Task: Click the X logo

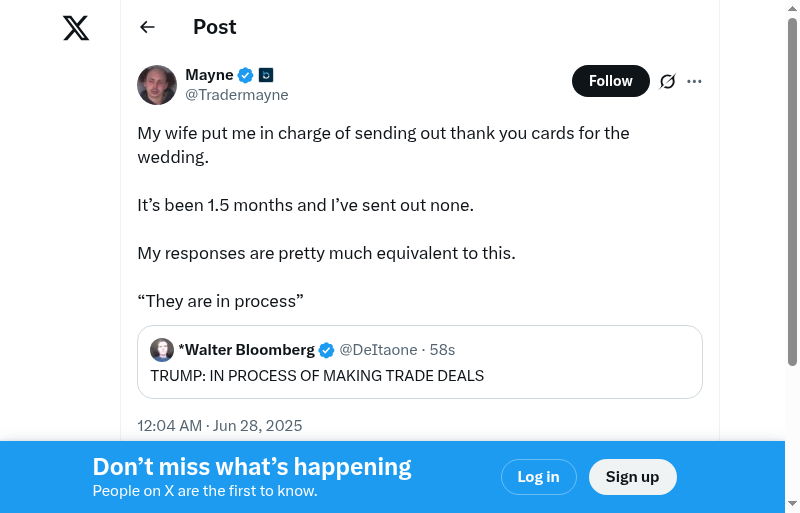Action: tap(76, 28)
